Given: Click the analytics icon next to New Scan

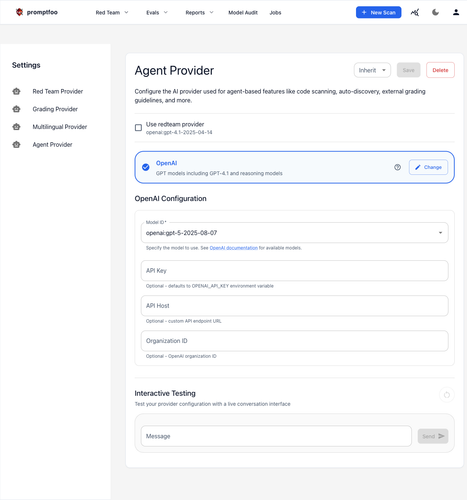Looking at the screenshot, I should (x=415, y=12).
